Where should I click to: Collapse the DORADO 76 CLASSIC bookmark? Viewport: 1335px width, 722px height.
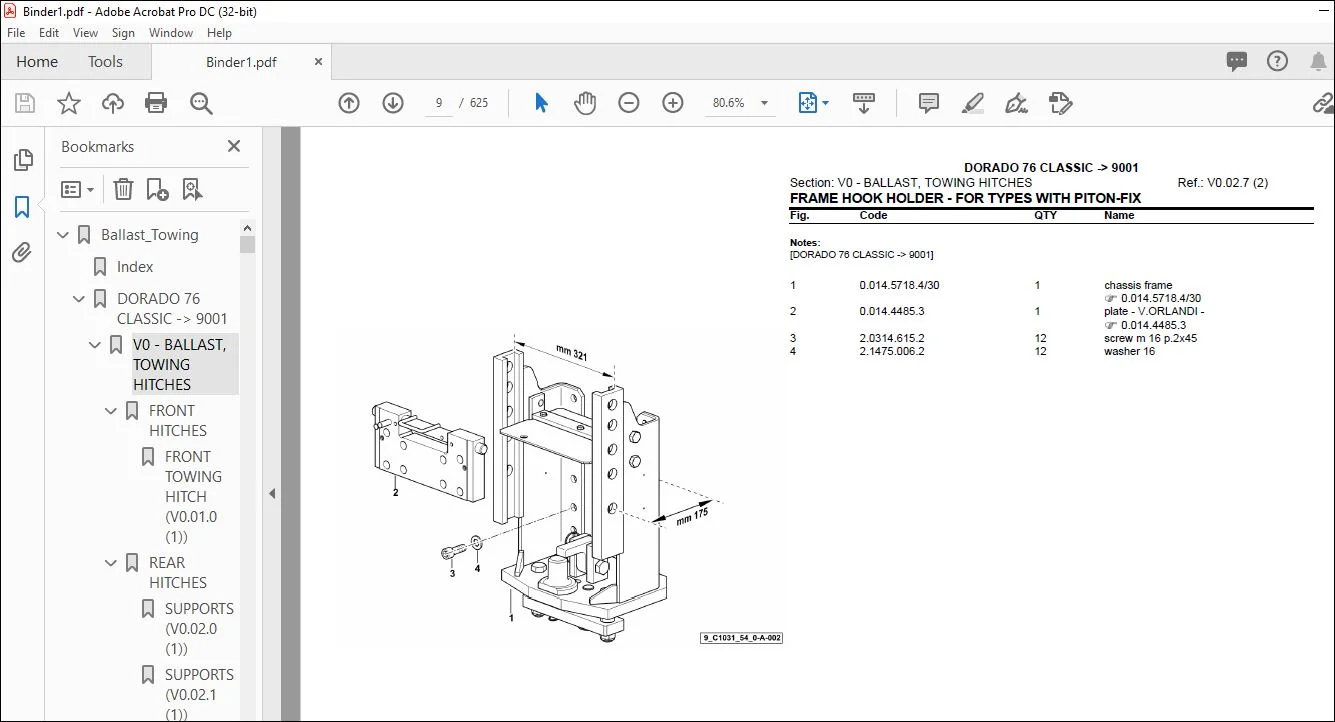click(80, 299)
